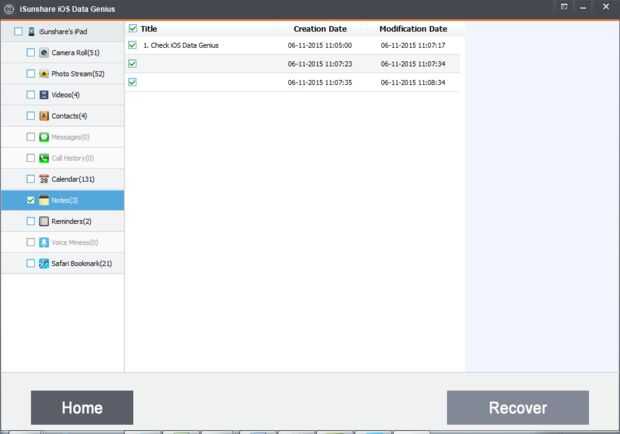Screen dimensions: 620x434
Task: Sort by the Modification Date column header
Action: (413, 29)
